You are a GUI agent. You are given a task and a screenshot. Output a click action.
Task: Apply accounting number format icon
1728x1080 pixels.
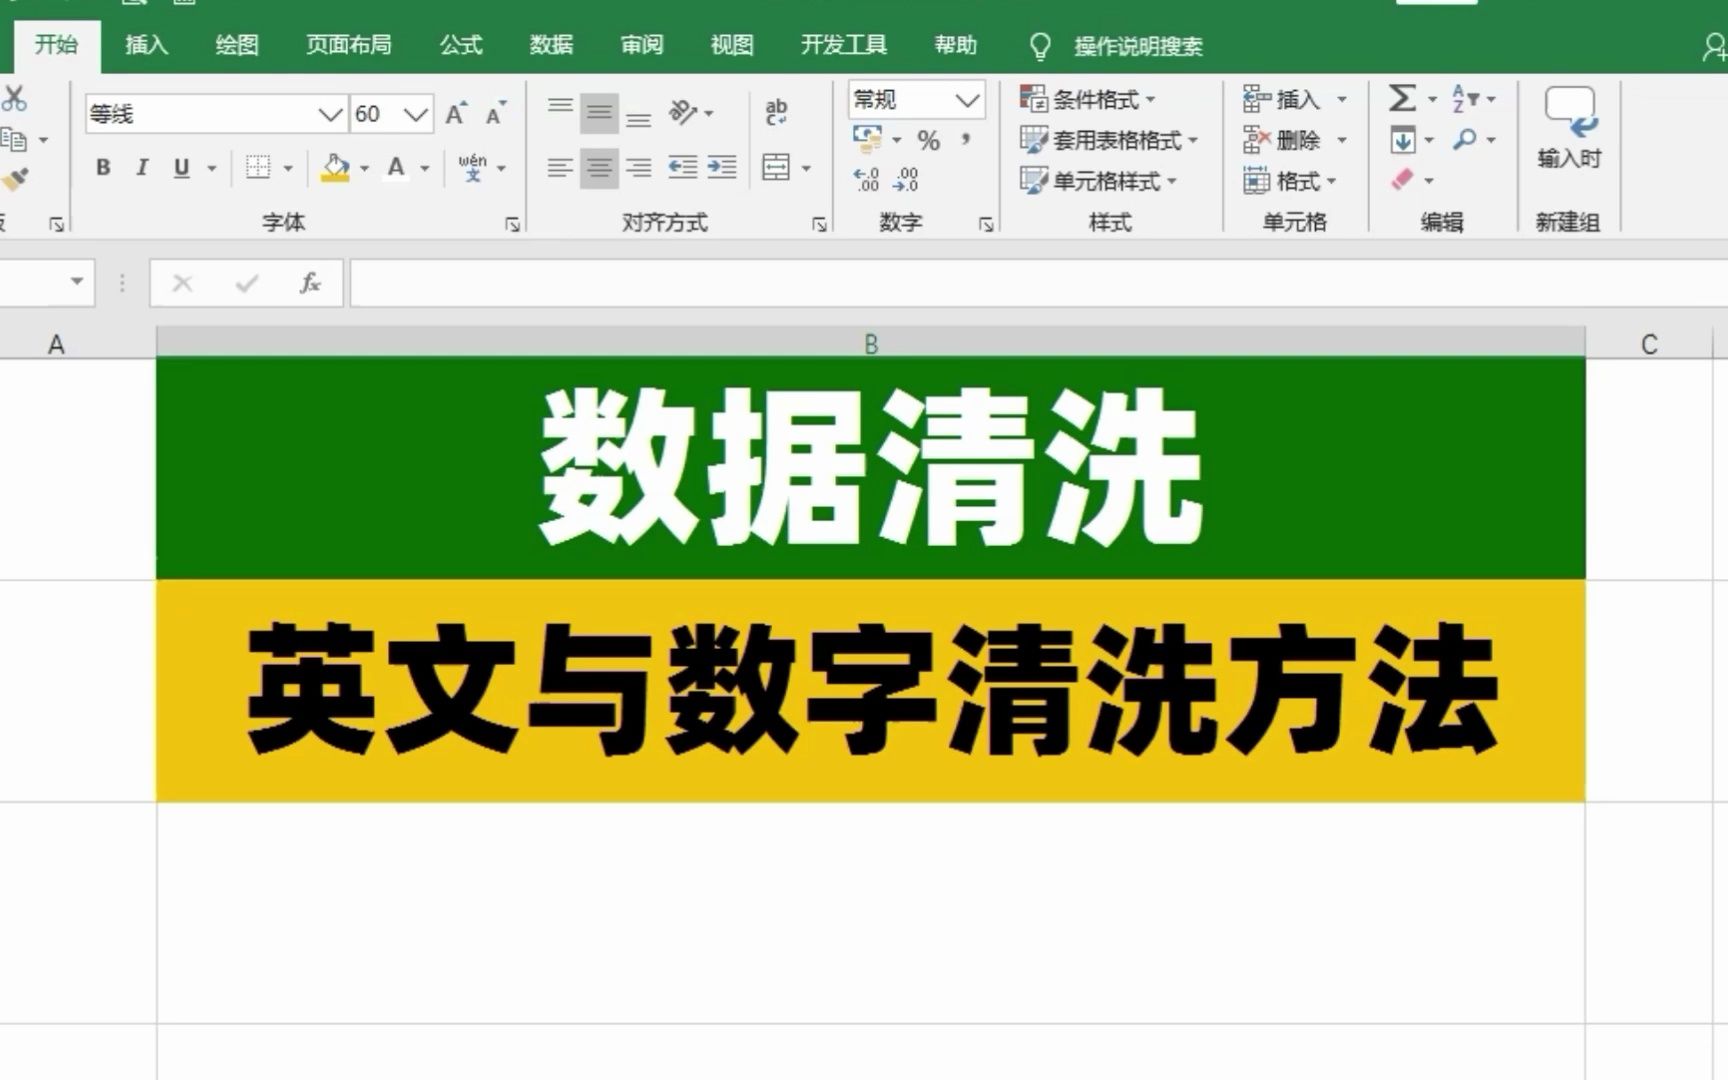click(867, 138)
